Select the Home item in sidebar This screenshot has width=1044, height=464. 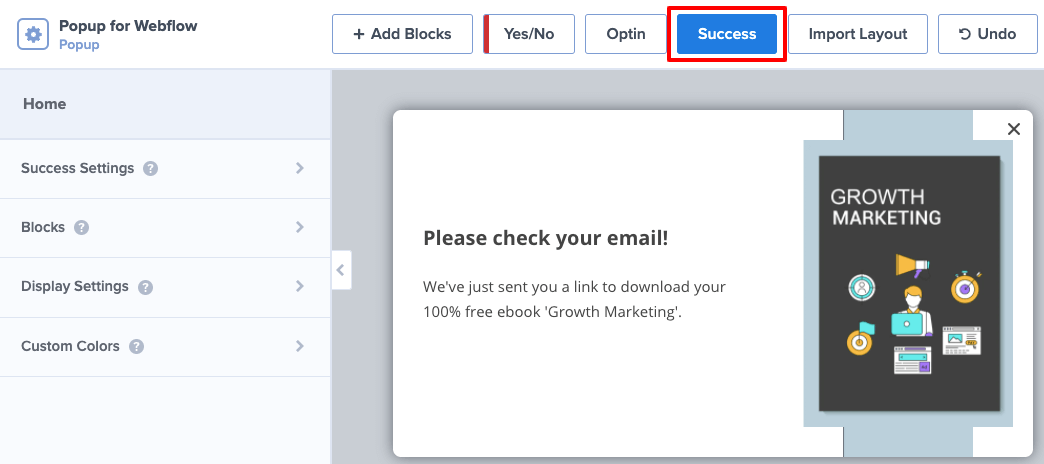(x=45, y=104)
